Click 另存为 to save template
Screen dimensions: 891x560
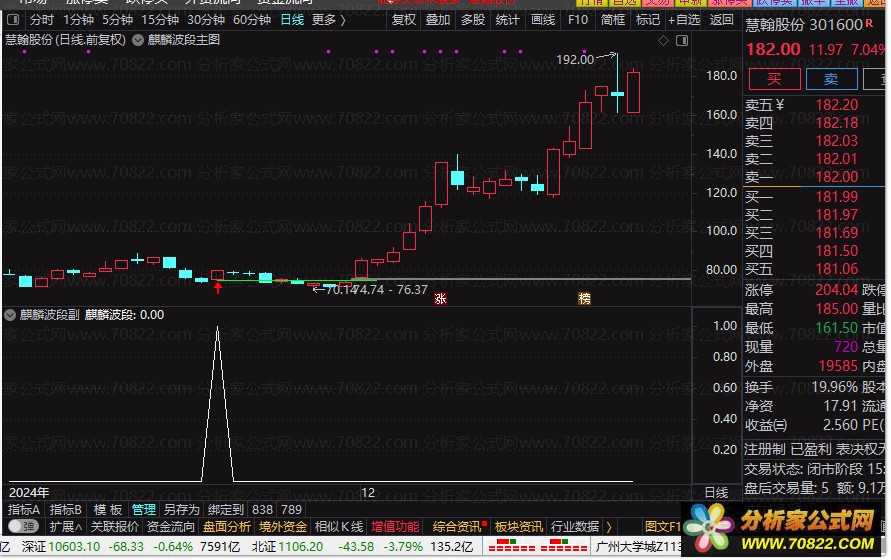tap(182, 509)
